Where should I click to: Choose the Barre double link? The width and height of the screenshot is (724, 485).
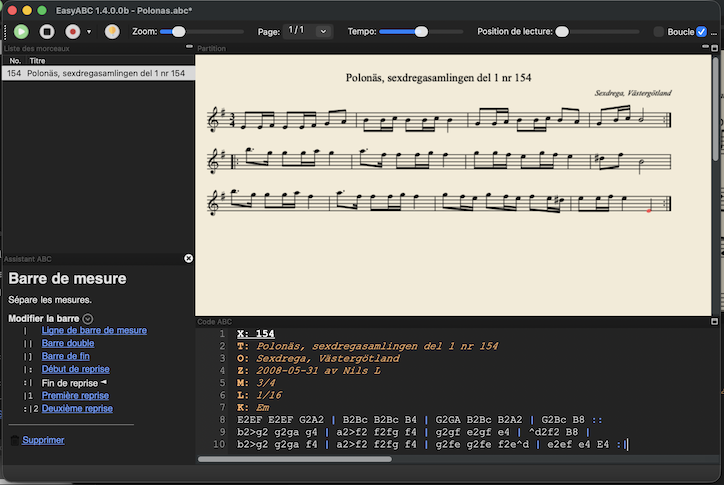(x=68, y=343)
